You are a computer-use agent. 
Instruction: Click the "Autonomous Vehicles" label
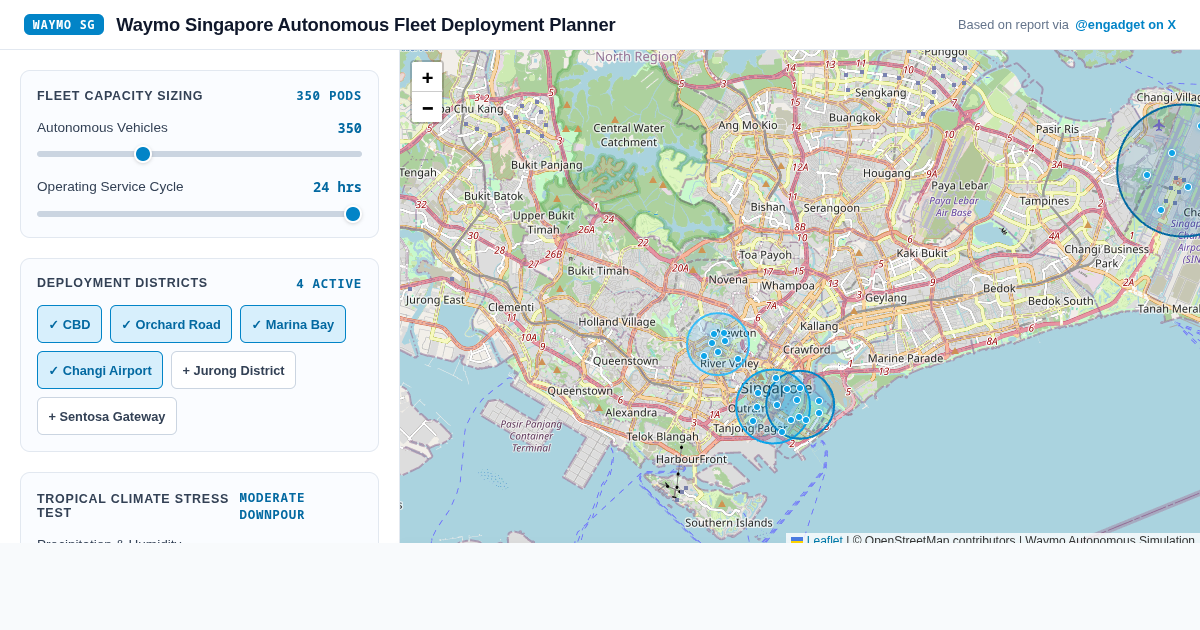102,128
